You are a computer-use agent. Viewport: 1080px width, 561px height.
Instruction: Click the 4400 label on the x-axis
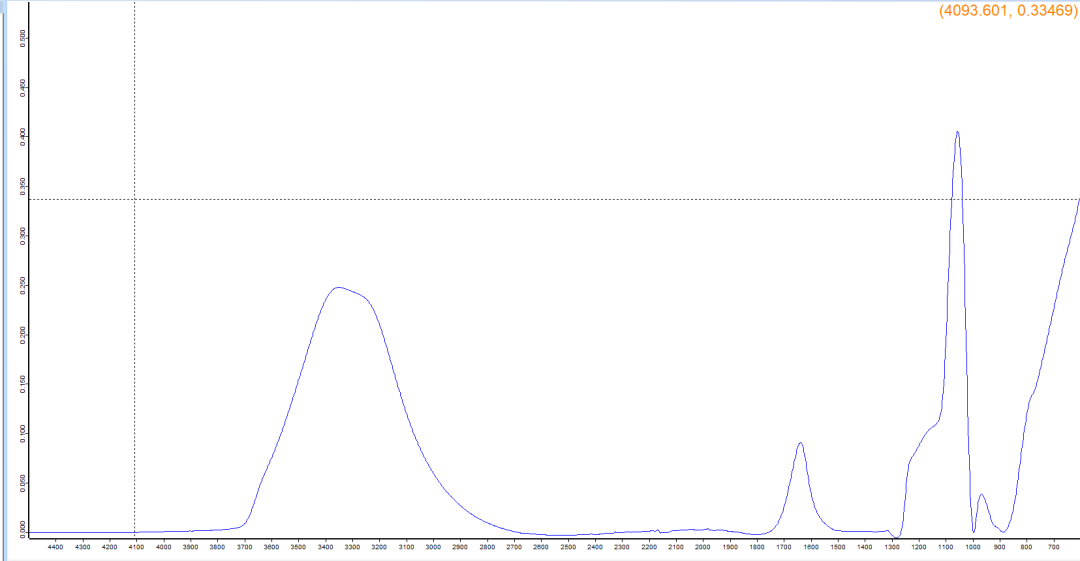point(55,547)
